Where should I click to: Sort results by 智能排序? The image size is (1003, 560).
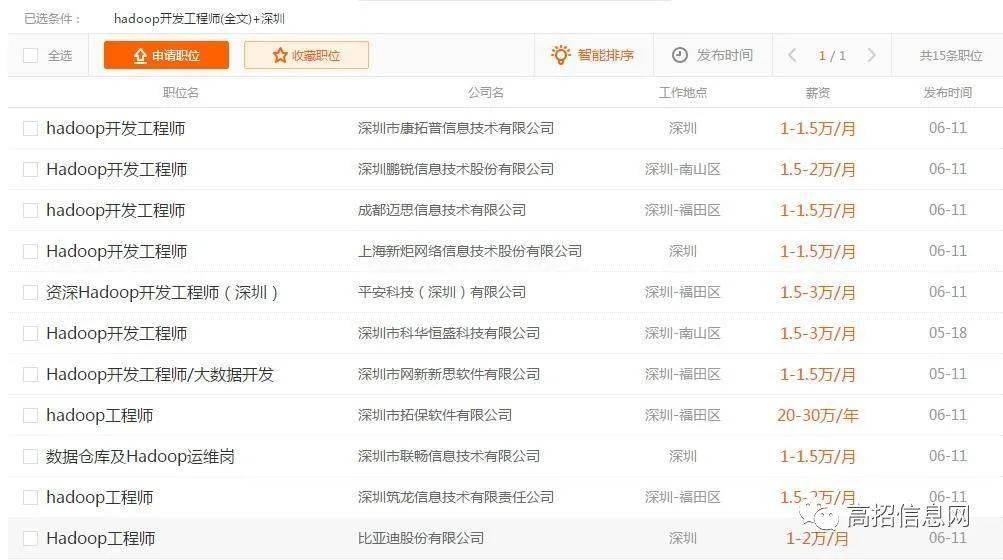[593, 55]
